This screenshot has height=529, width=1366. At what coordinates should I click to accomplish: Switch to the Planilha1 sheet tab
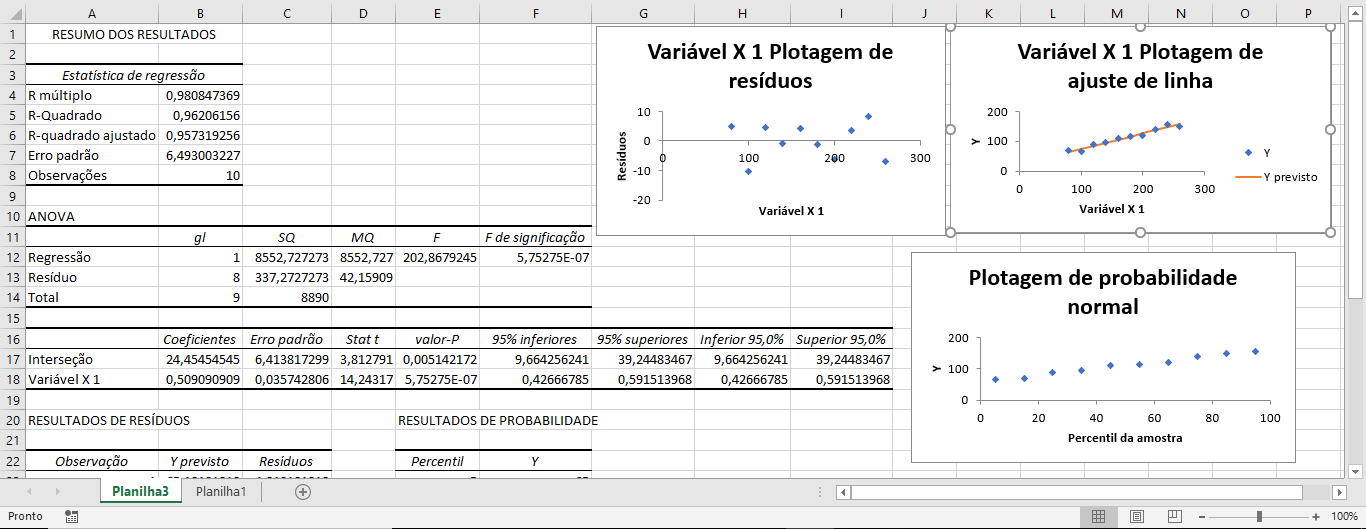[221, 492]
